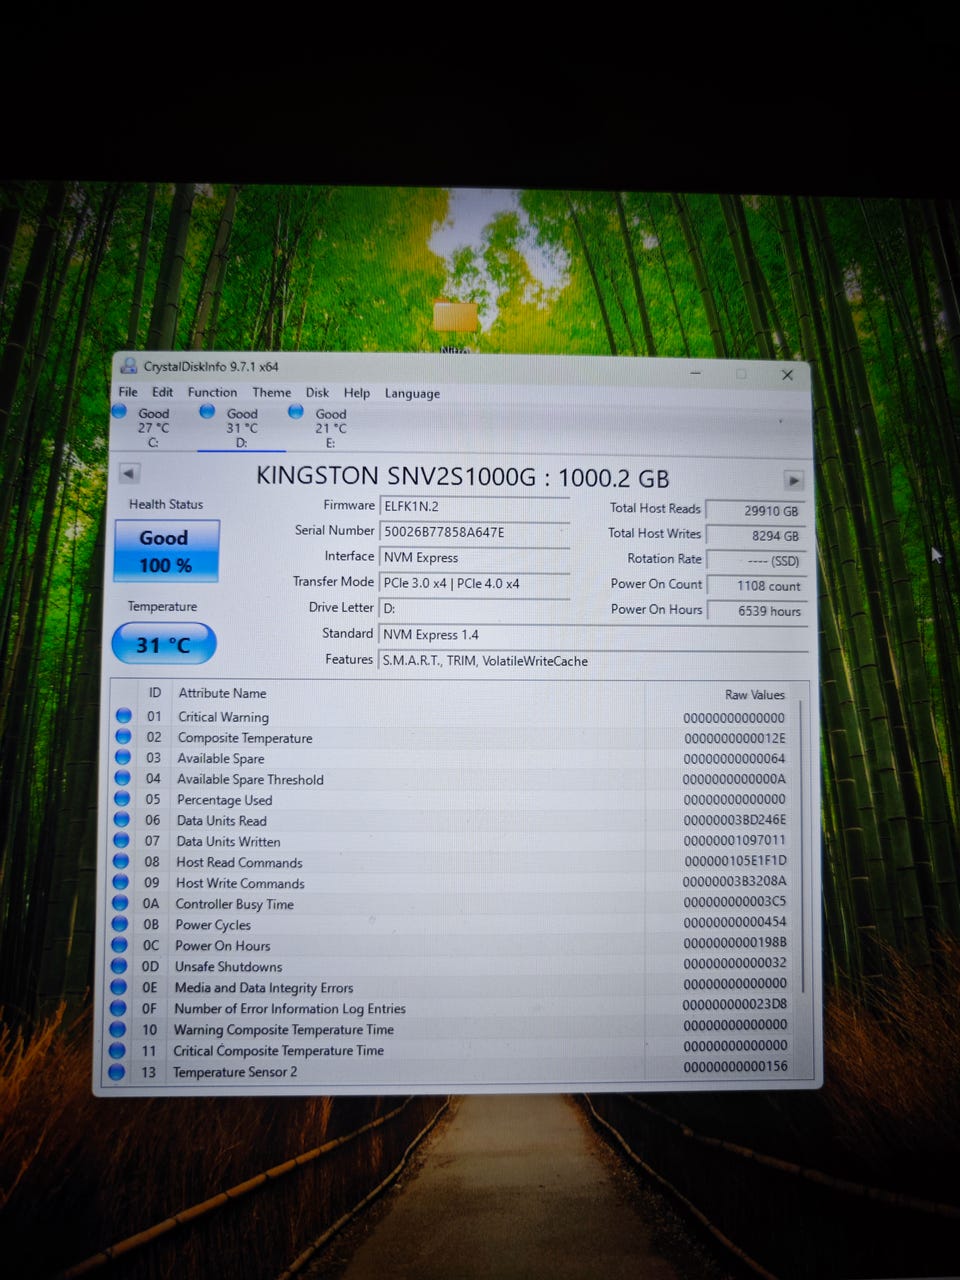Open the Help menu

pos(356,392)
